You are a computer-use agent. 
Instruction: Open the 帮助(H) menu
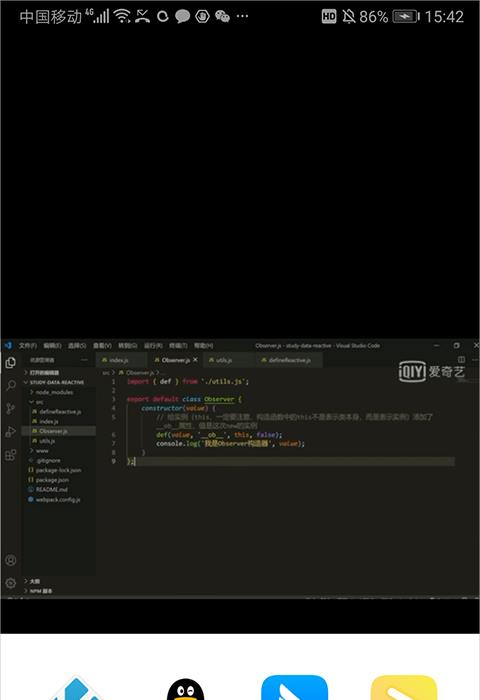[x=203, y=346]
